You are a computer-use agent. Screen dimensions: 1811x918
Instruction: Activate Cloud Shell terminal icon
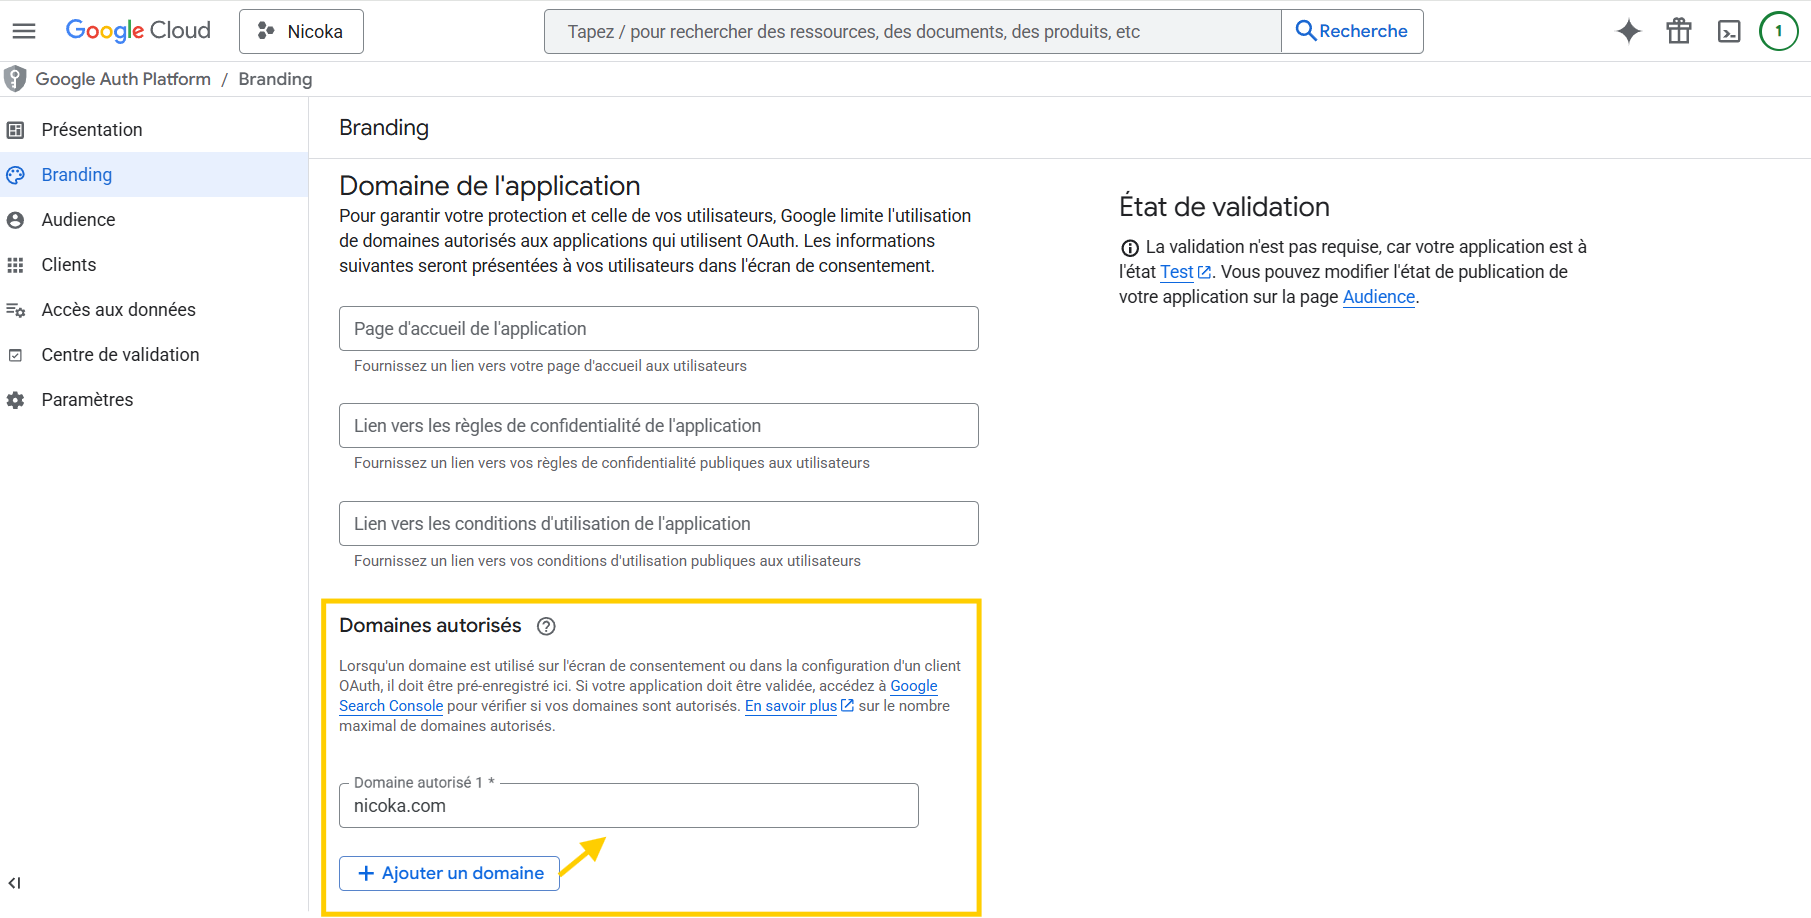[1728, 31]
